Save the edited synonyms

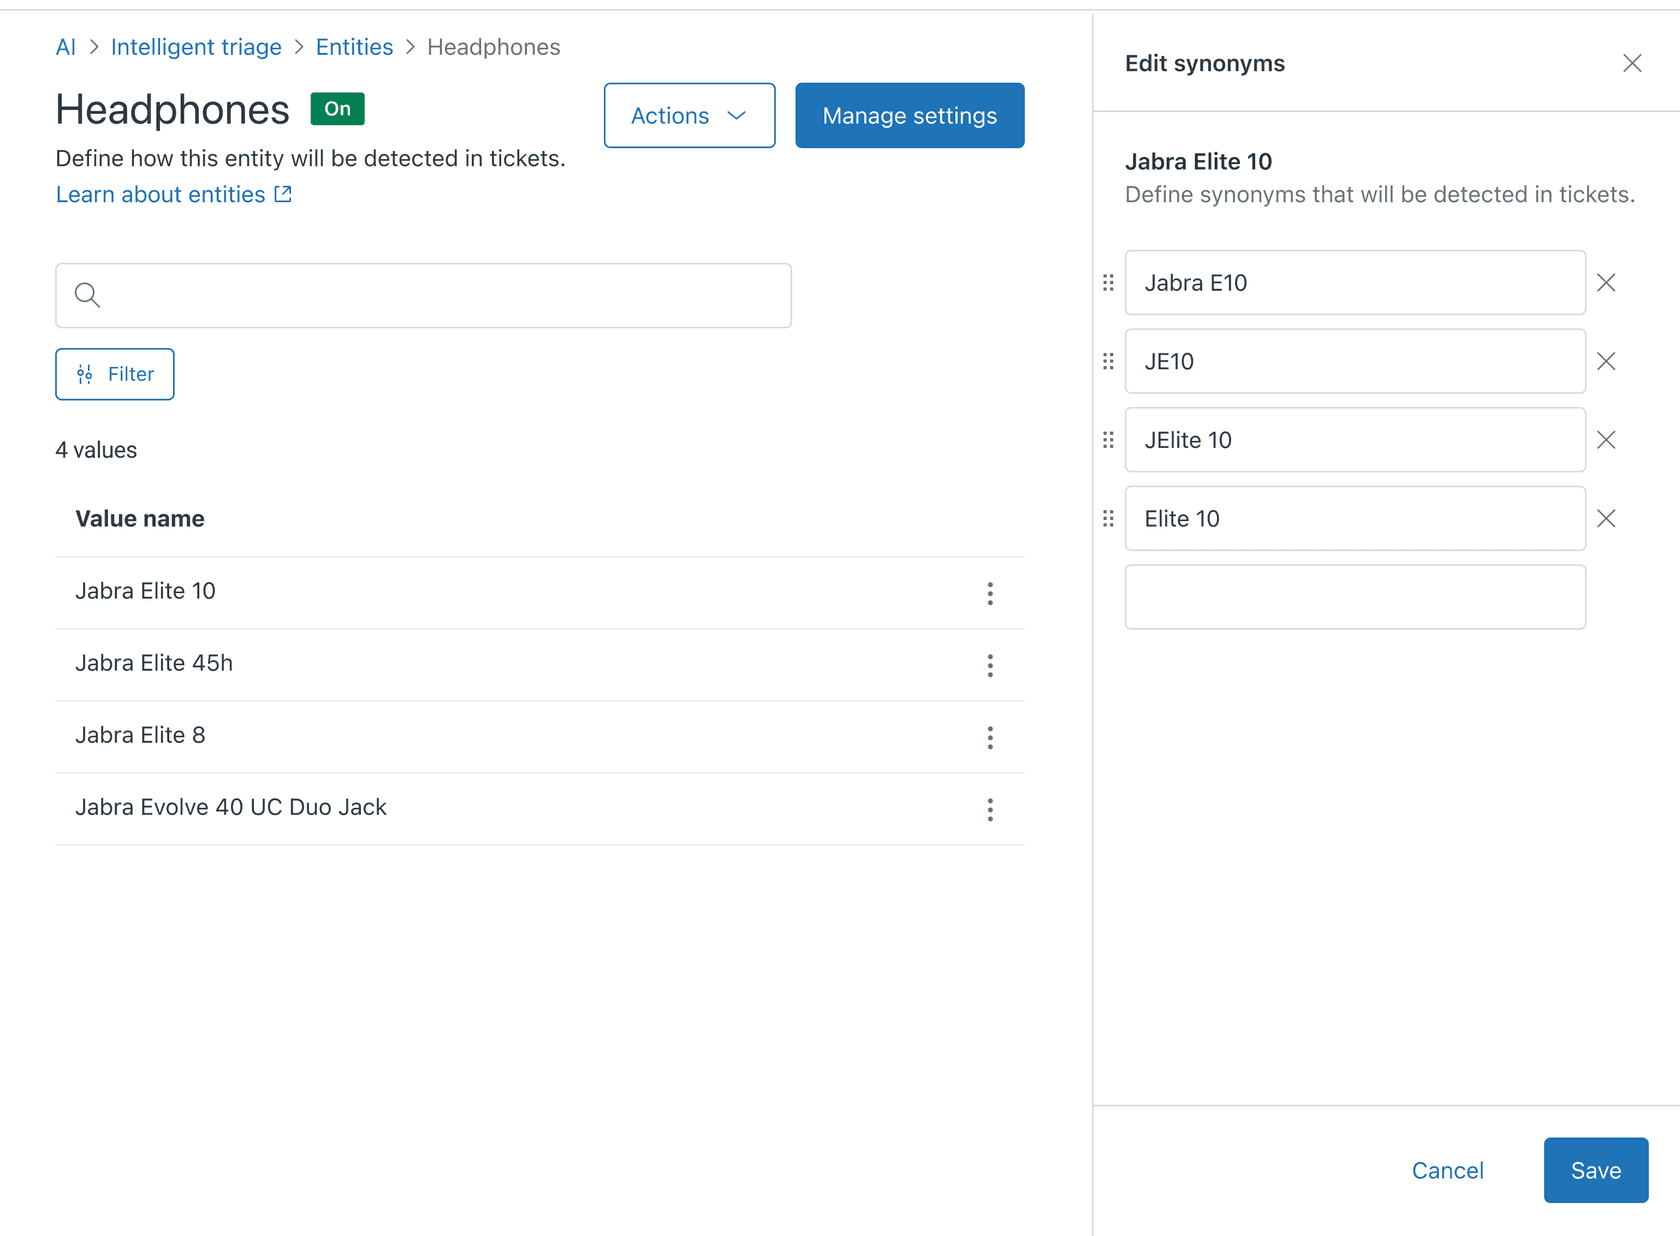click(x=1595, y=1170)
